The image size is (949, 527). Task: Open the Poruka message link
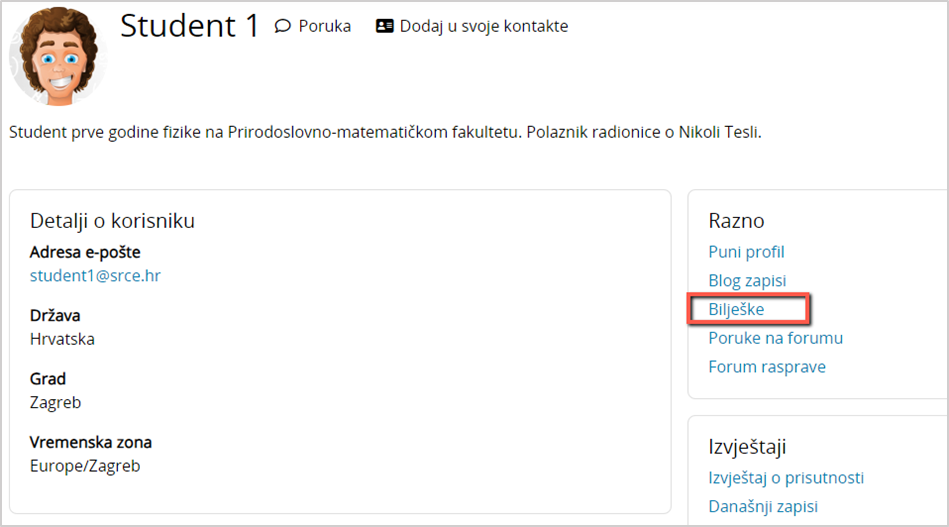coord(324,26)
